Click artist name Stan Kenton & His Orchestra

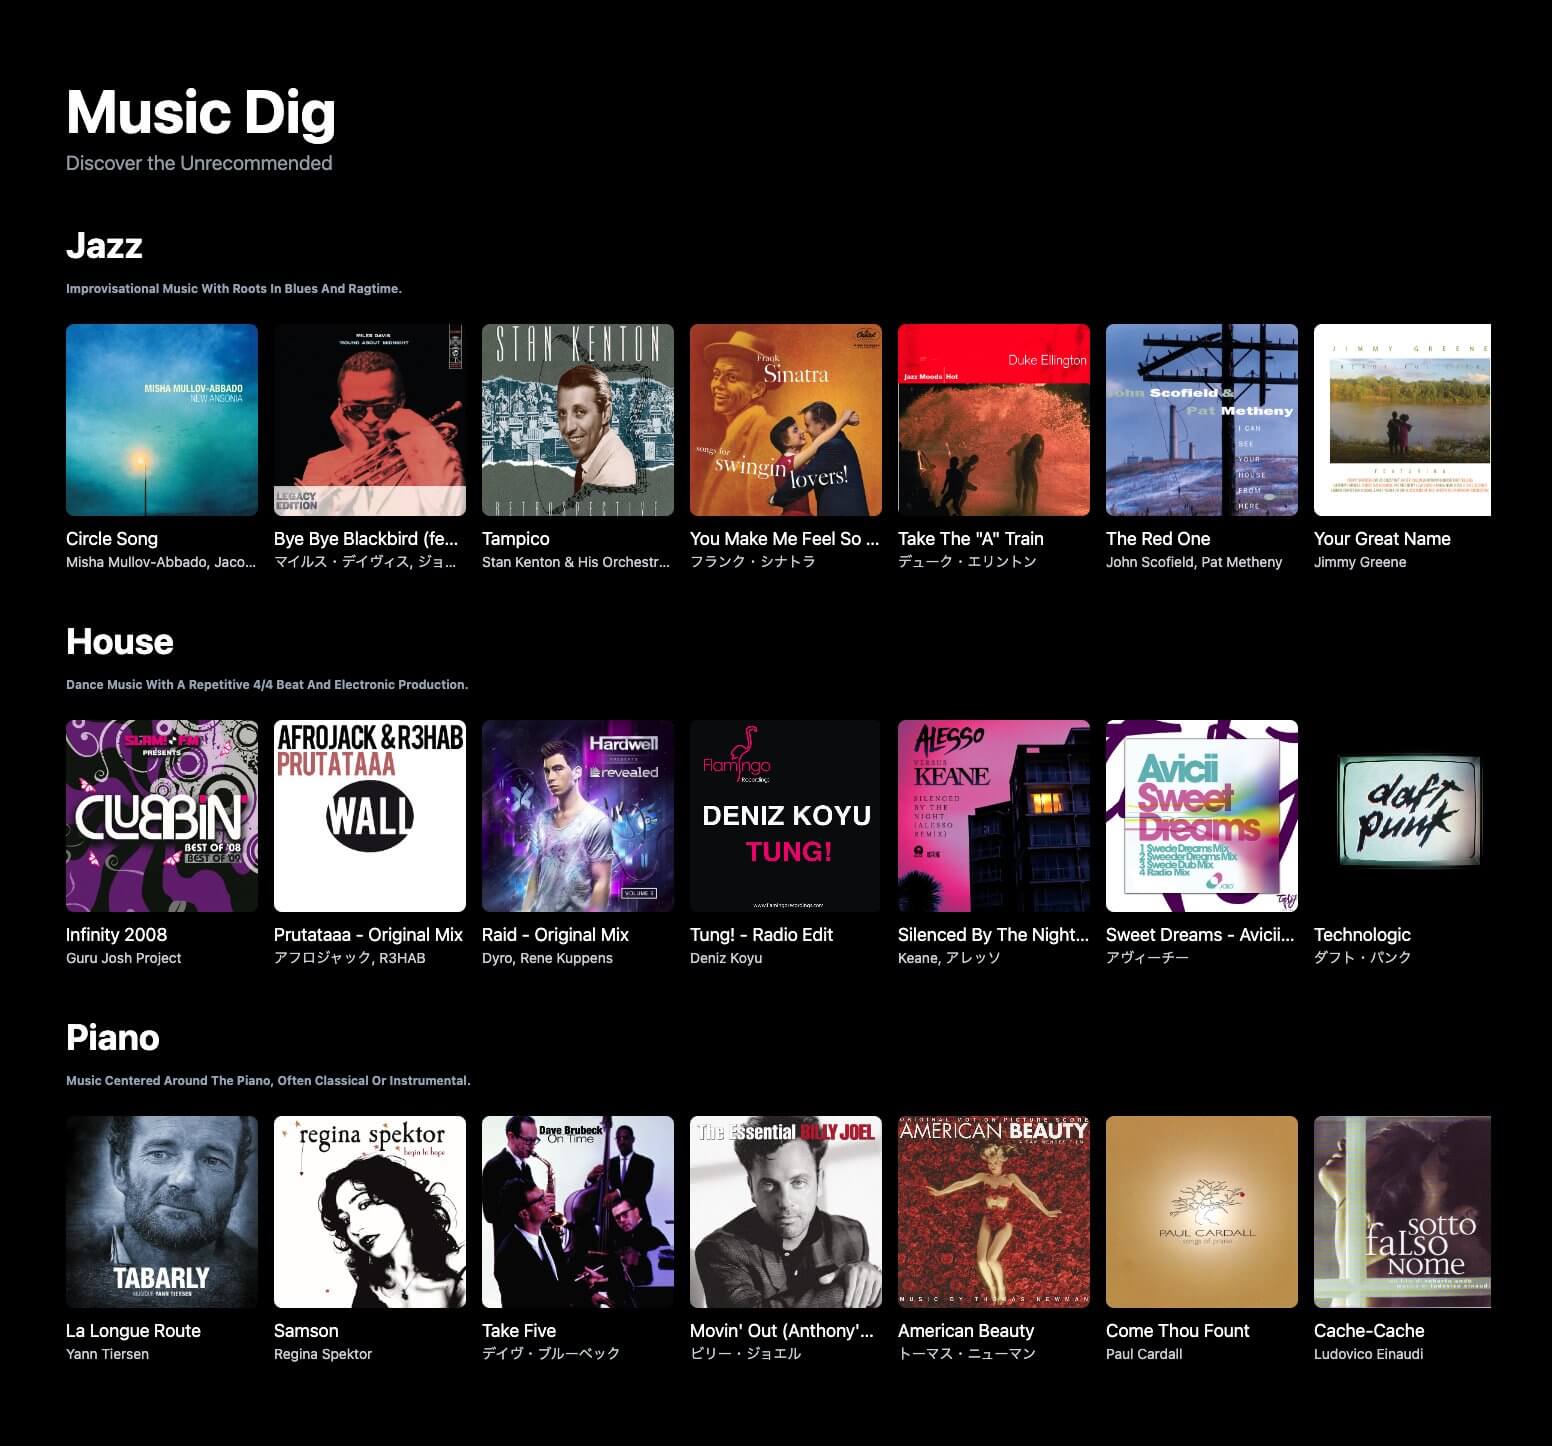point(576,562)
